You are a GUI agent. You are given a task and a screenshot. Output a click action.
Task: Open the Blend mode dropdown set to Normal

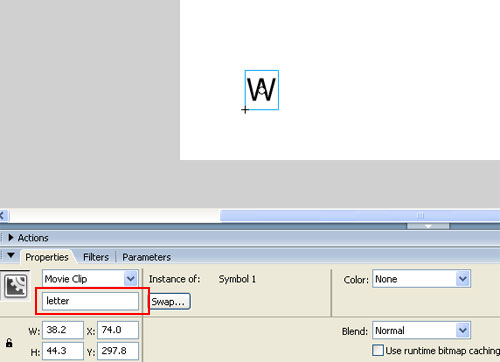pos(421,330)
